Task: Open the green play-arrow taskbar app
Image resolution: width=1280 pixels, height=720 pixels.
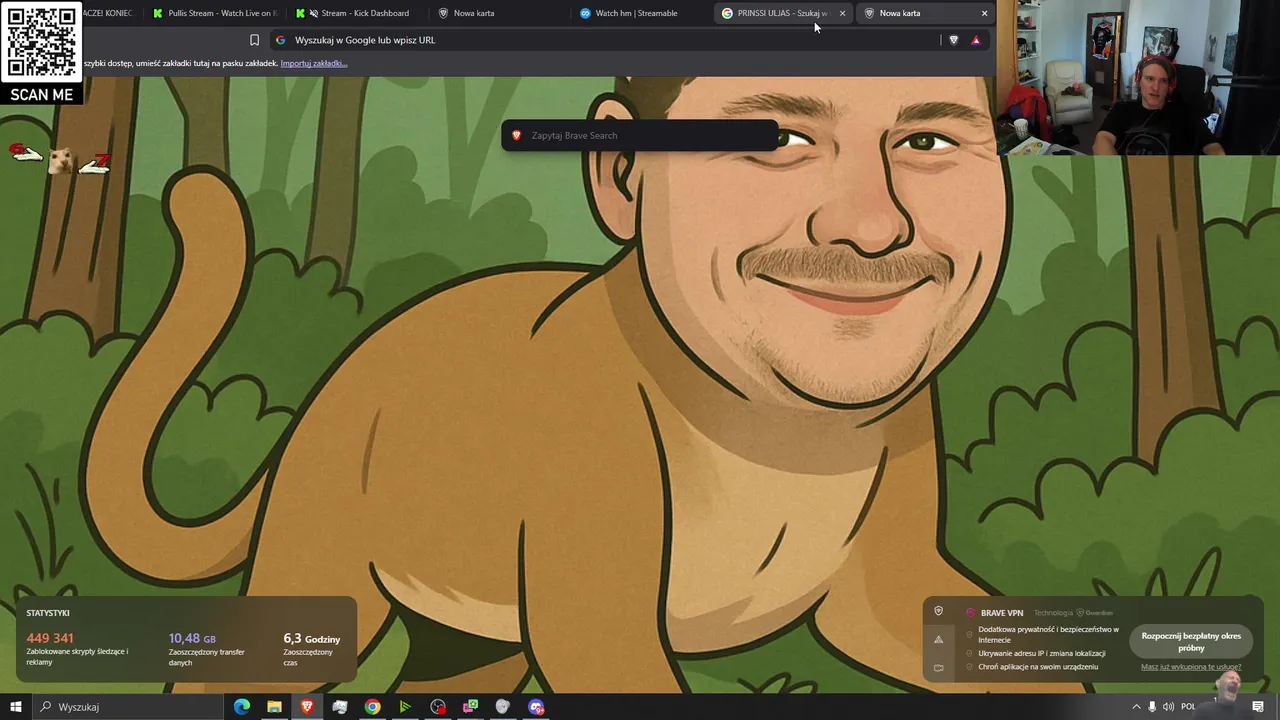Action: [x=405, y=707]
